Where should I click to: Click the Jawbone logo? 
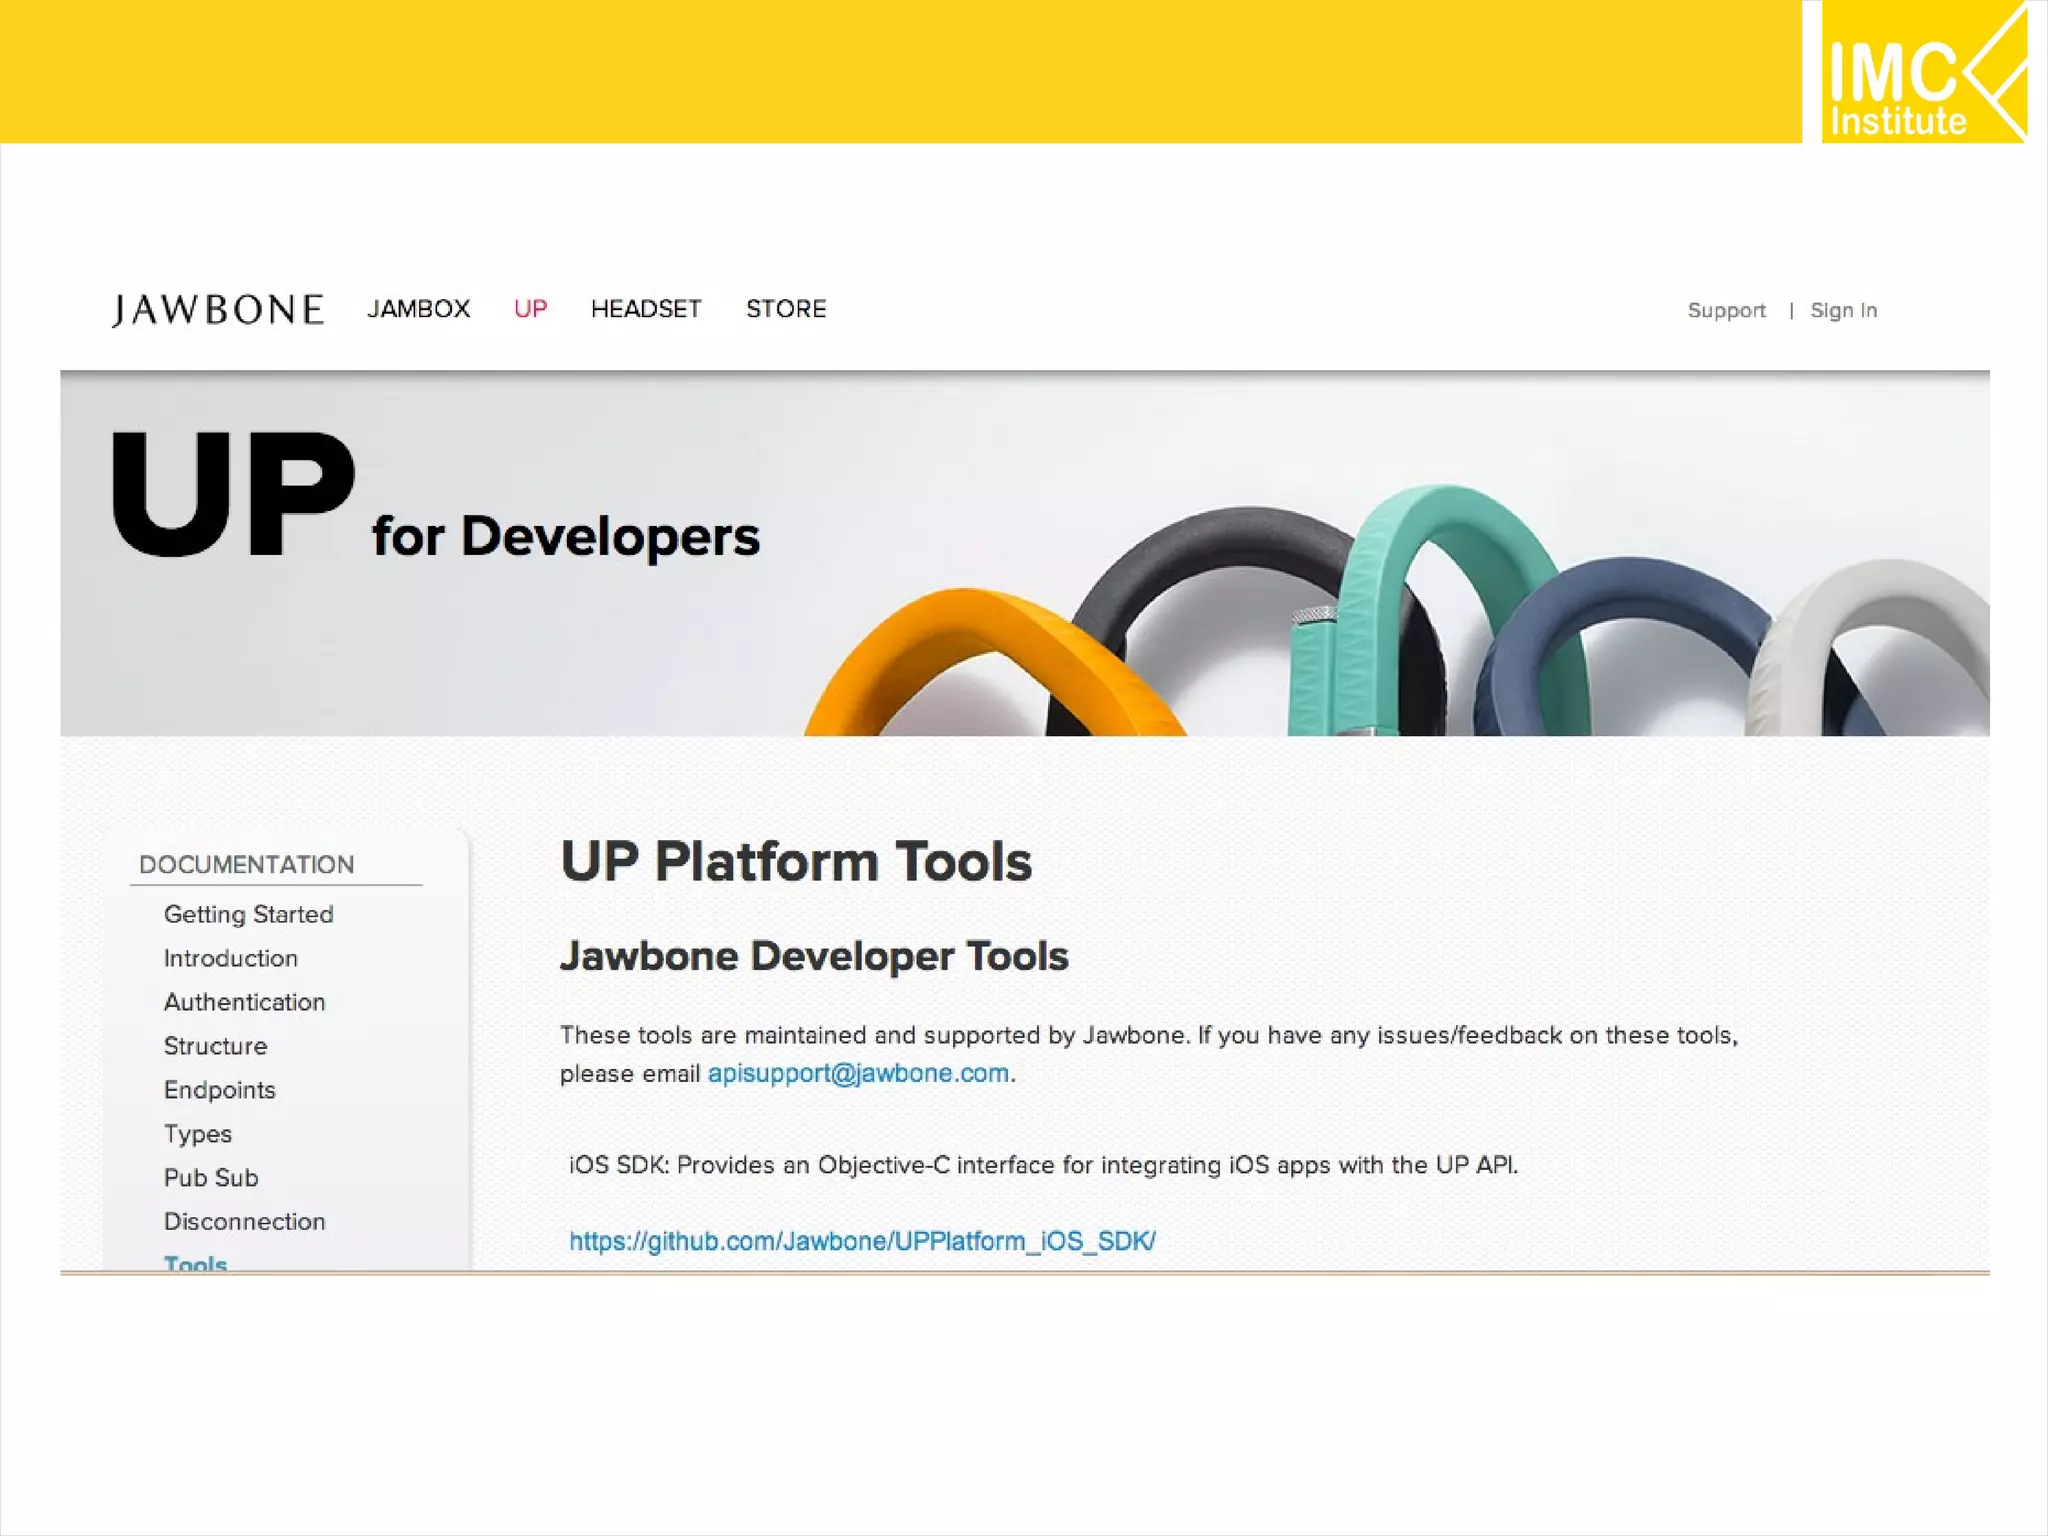218,310
